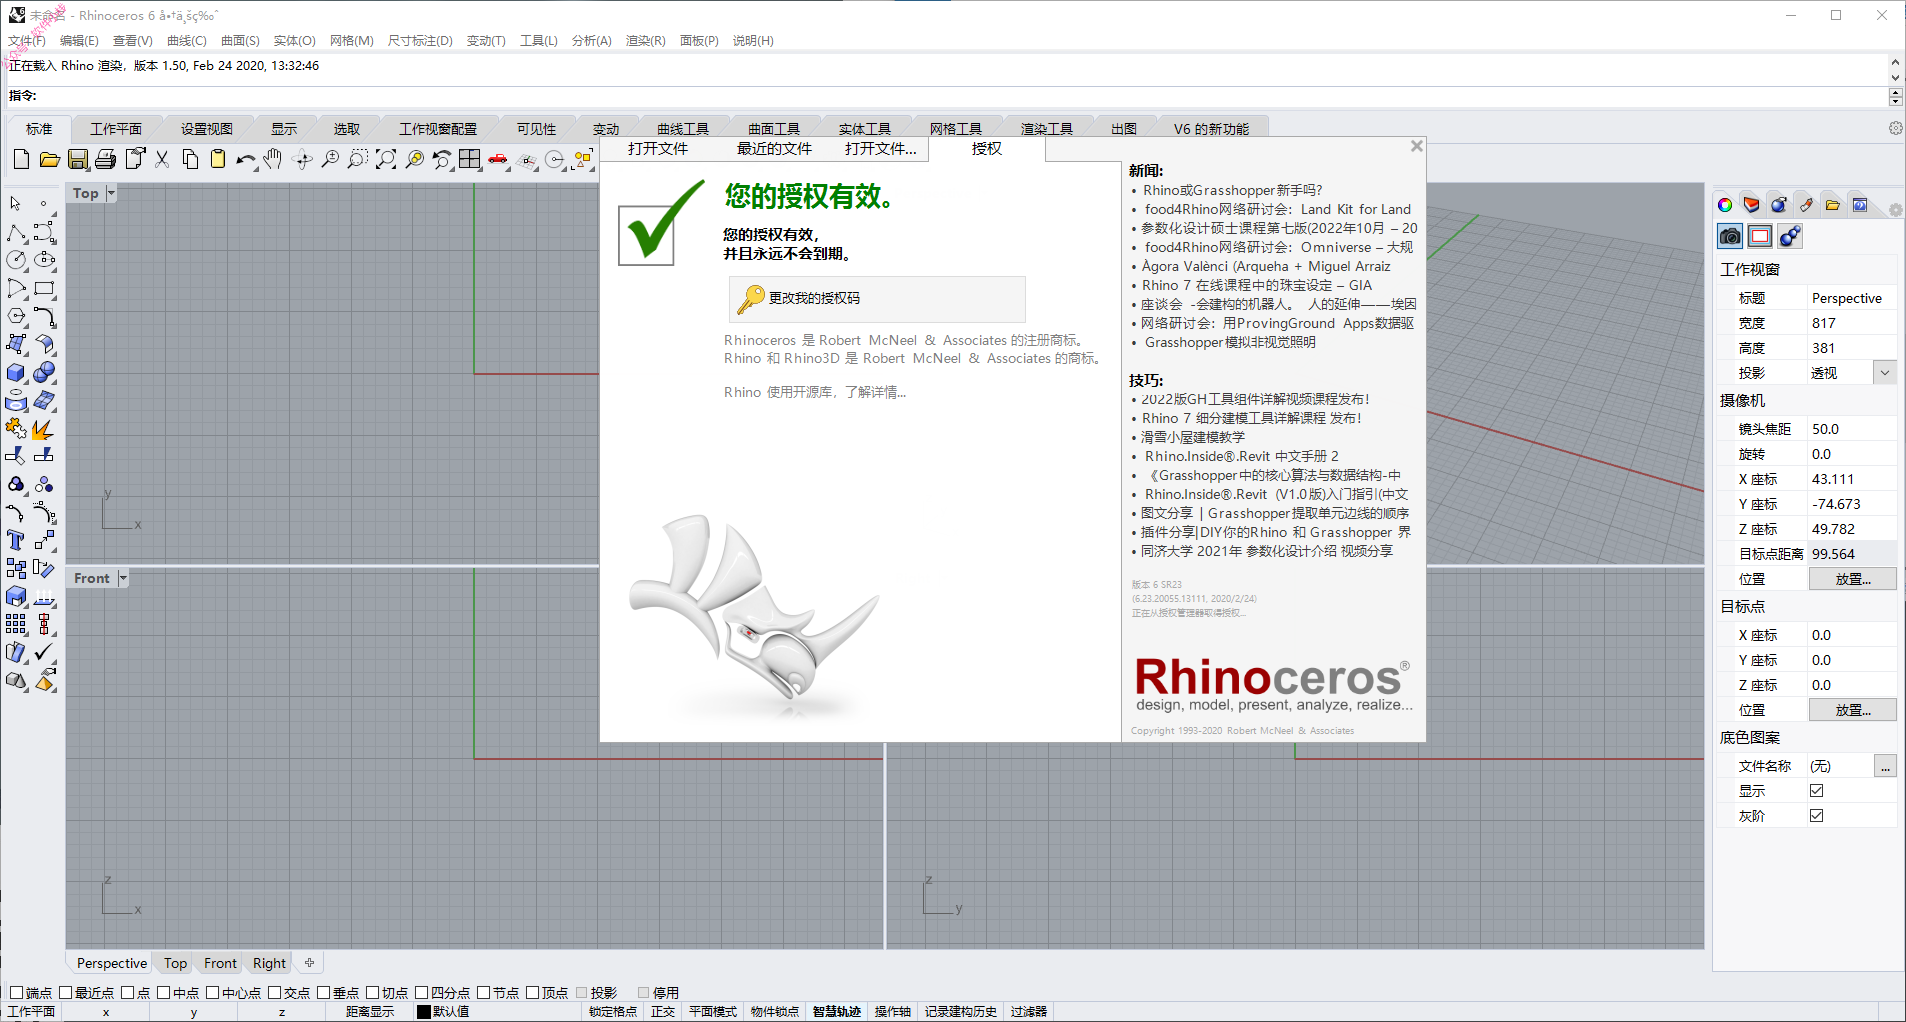Check the 四分点 snap option
The image size is (1906, 1022).
tap(422, 993)
